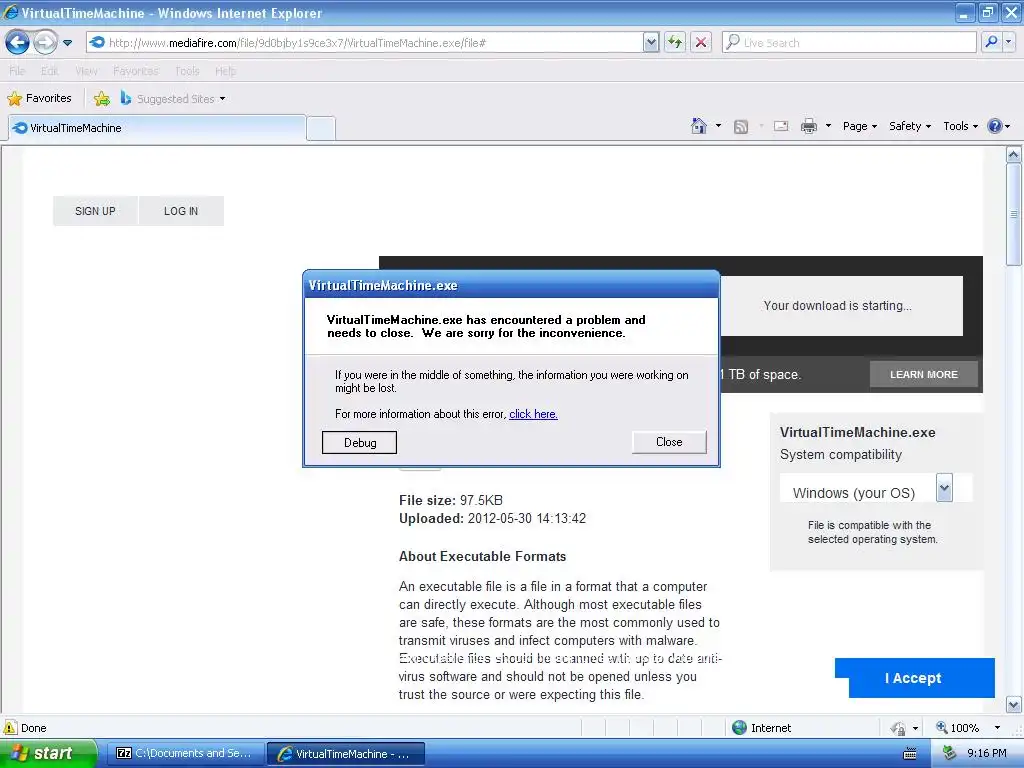Open the View menu

(x=86, y=71)
